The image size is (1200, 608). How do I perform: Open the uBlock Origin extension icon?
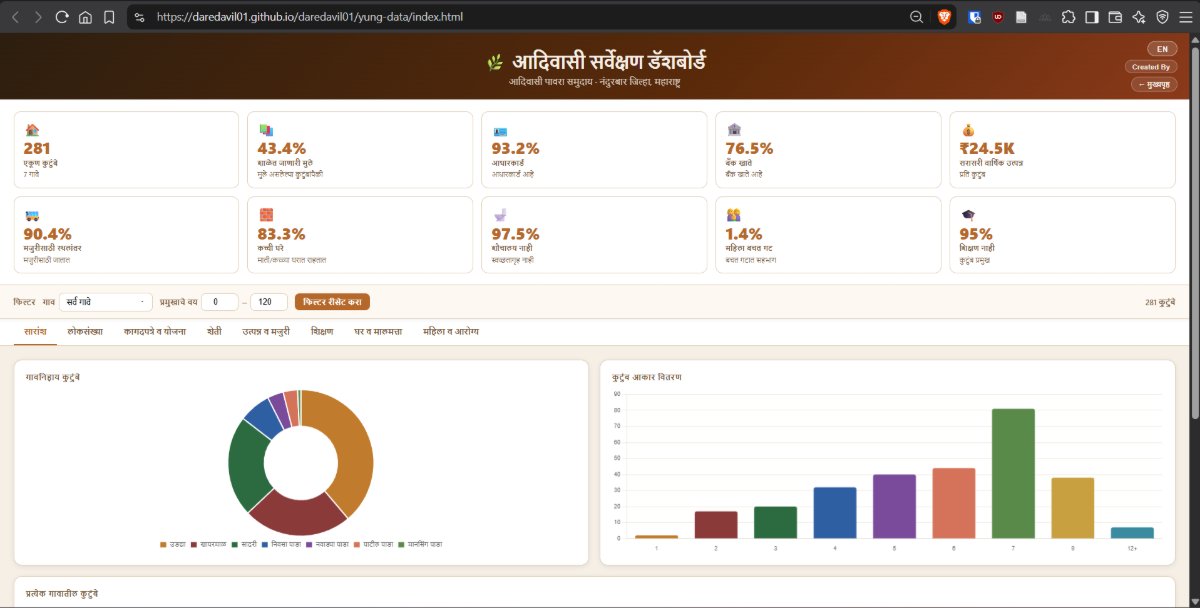click(998, 17)
